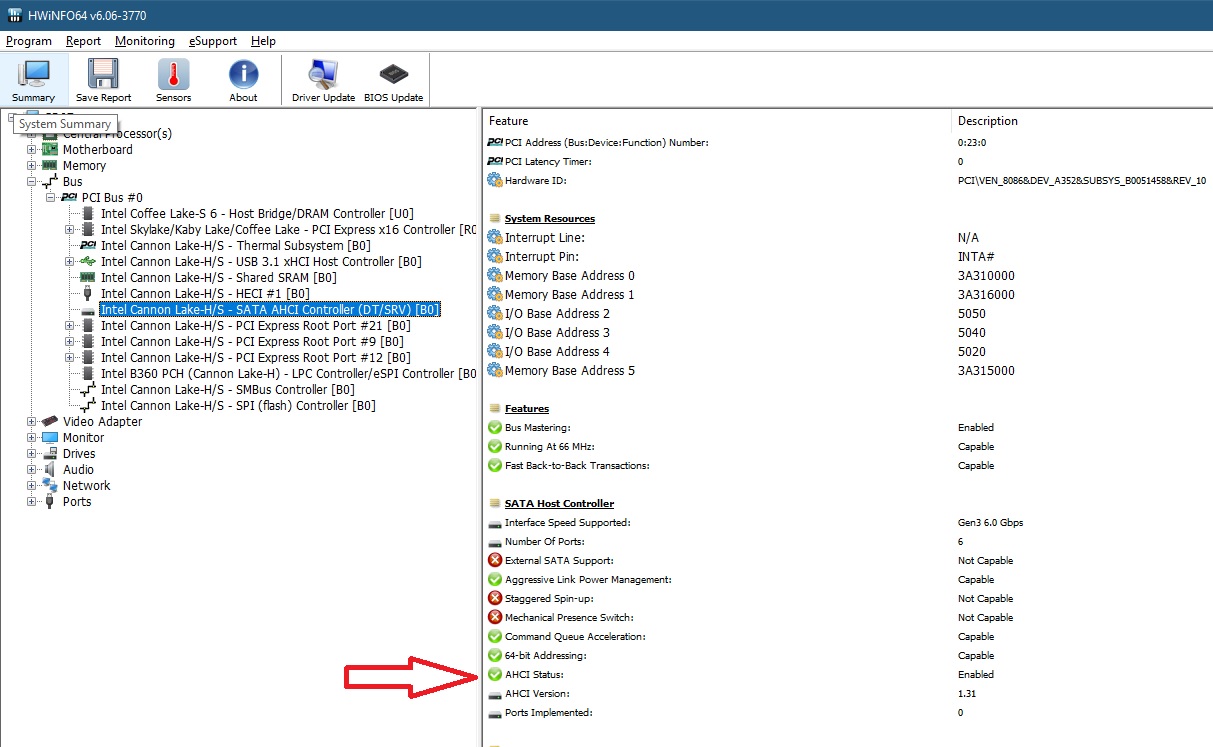Click the Command Queue Acceleration row
This screenshot has height=747, width=1213.
pyautogui.click(x=848, y=636)
